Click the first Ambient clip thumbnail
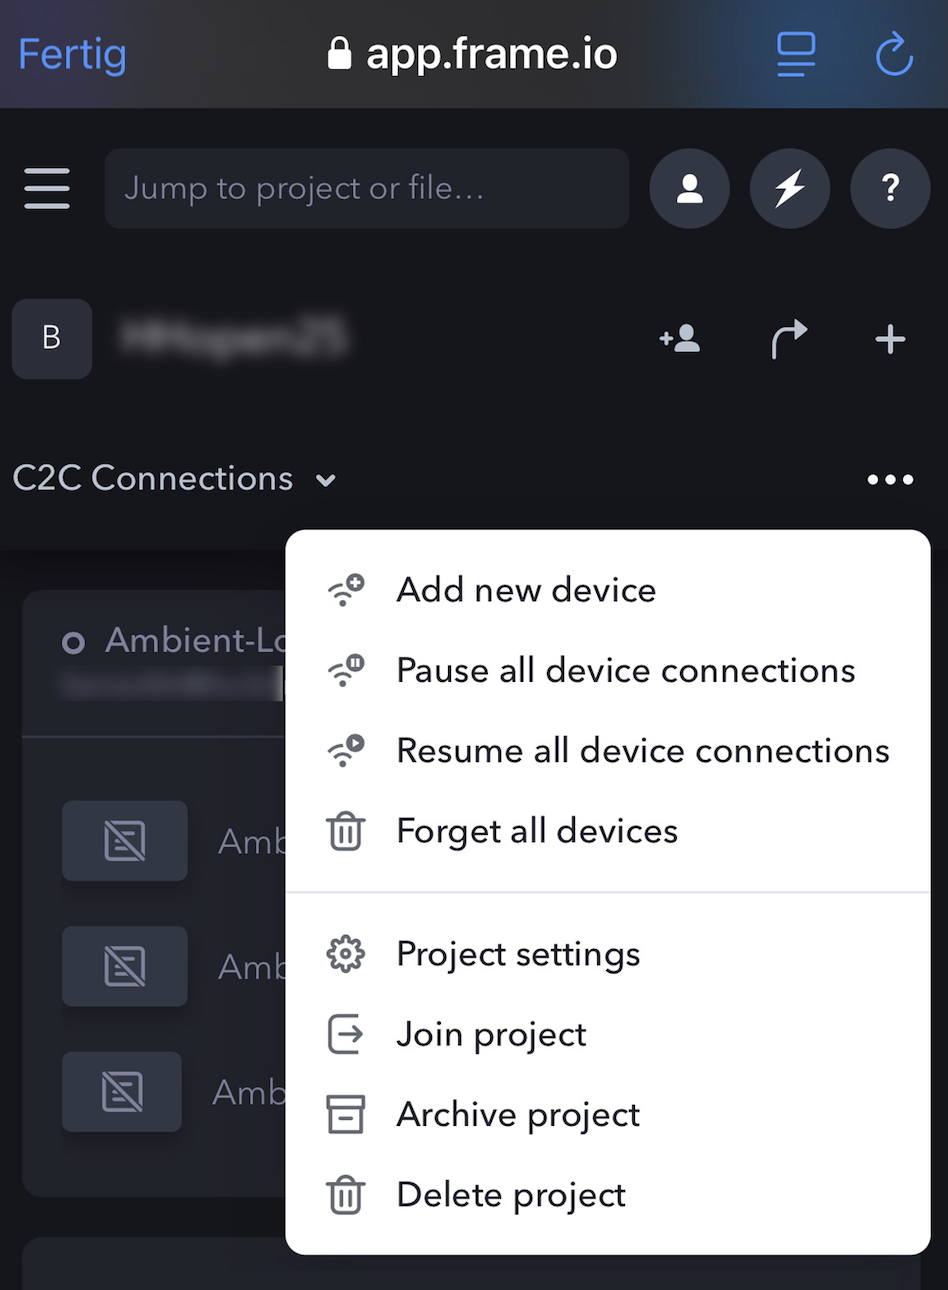Image resolution: width=948 pixels, height=1290 pixels. [125, 841]
